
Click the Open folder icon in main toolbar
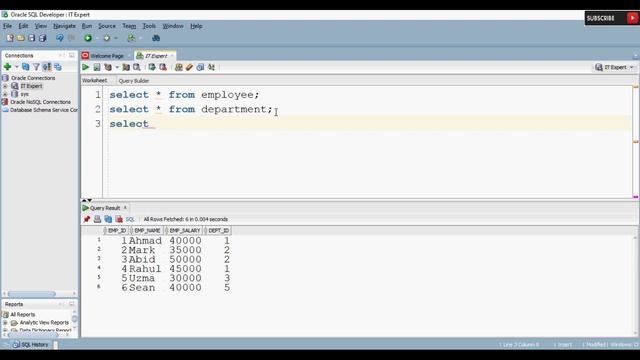(x=20, y=38)
